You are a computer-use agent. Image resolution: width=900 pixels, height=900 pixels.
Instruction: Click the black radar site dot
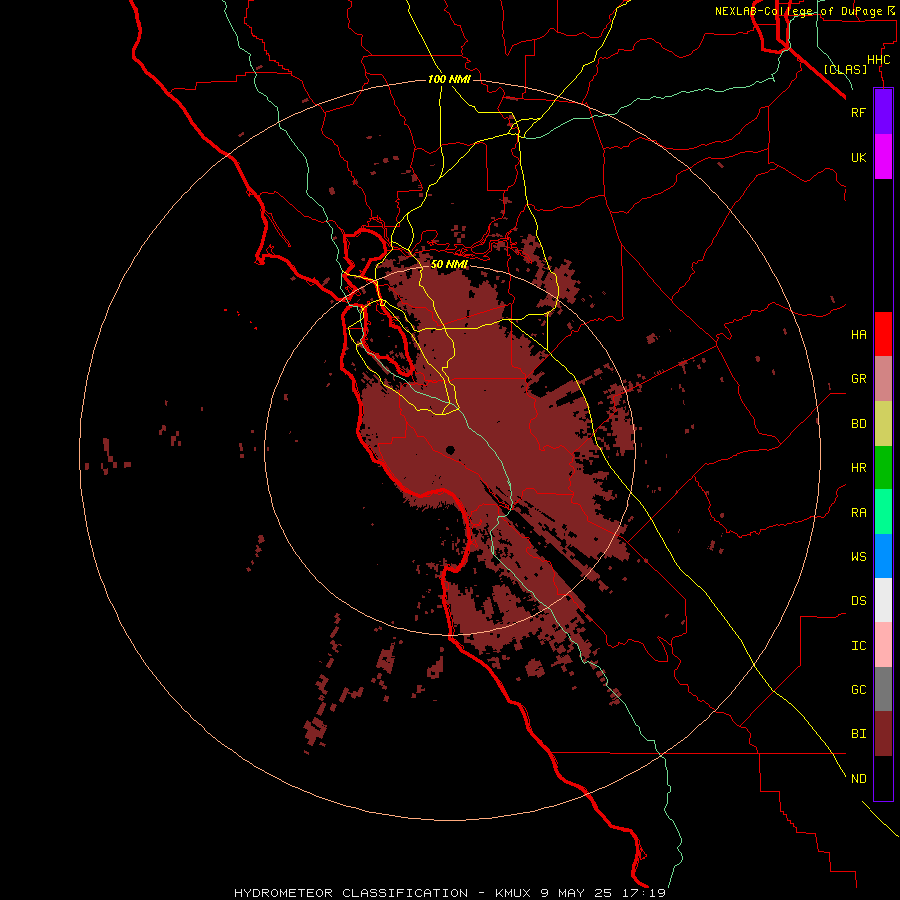(451, 450)
